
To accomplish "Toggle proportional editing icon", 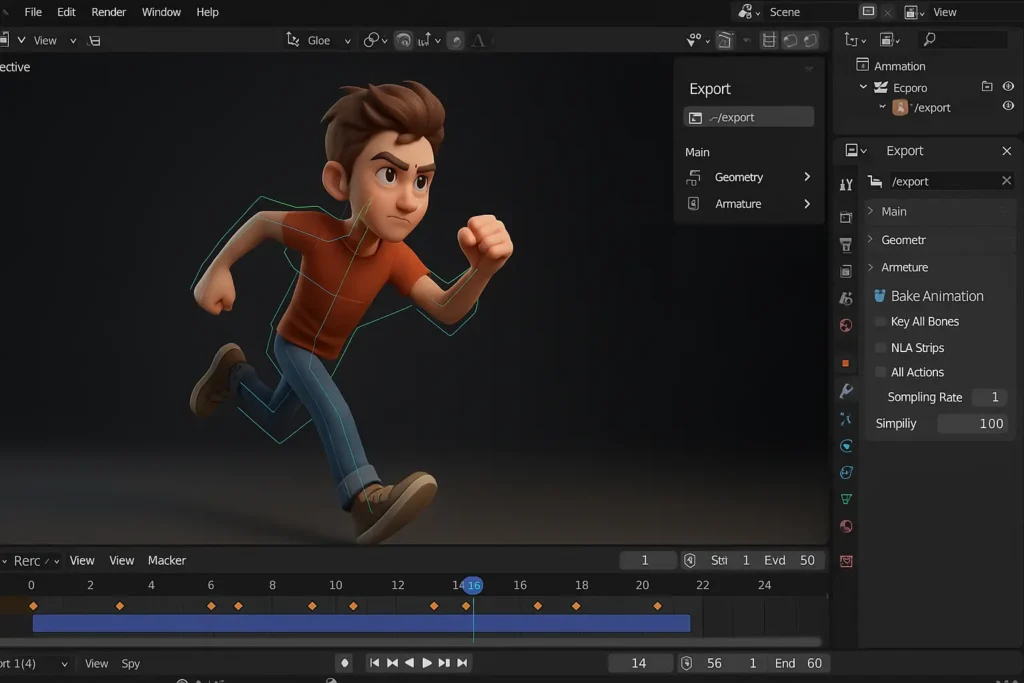I will [x=456, y=41].
